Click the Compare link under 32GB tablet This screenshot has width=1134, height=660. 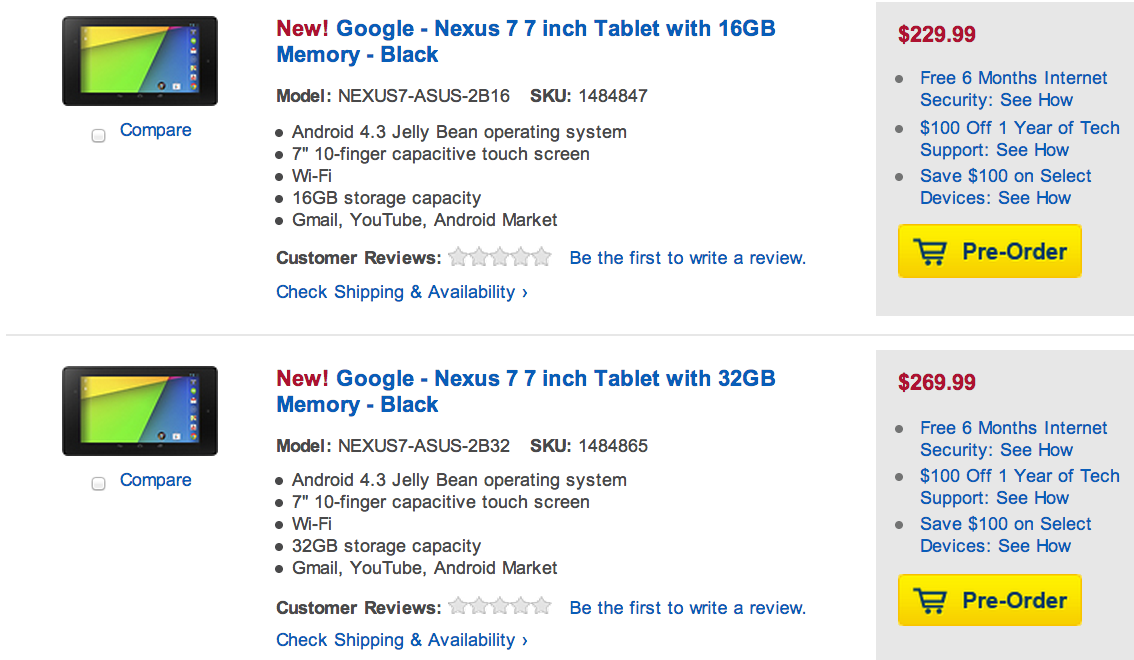coord(155,480)
